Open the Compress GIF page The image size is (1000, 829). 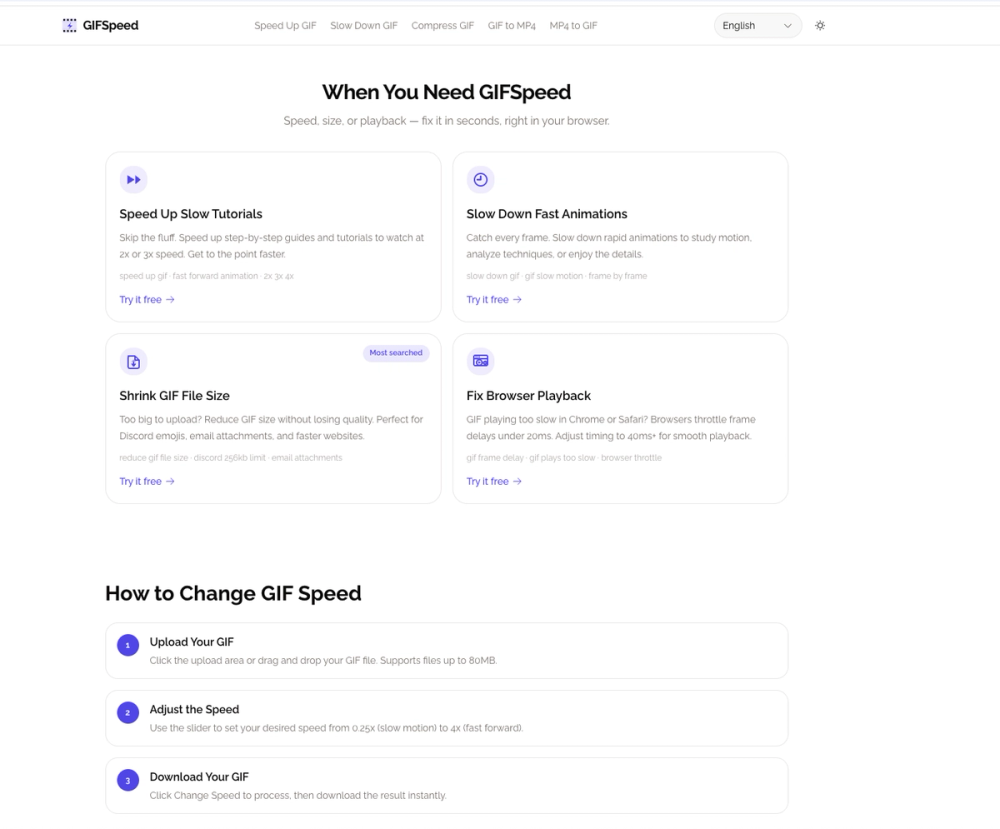pyautogui.click(x=442, y=25)
